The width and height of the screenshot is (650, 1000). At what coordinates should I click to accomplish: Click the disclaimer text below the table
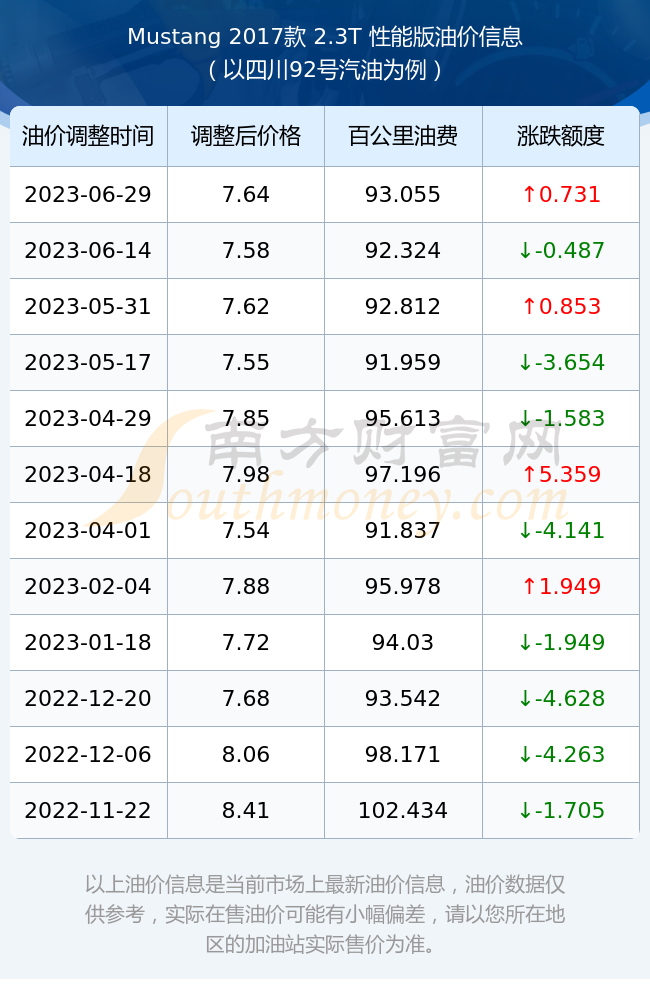click(x=325, y=914)
